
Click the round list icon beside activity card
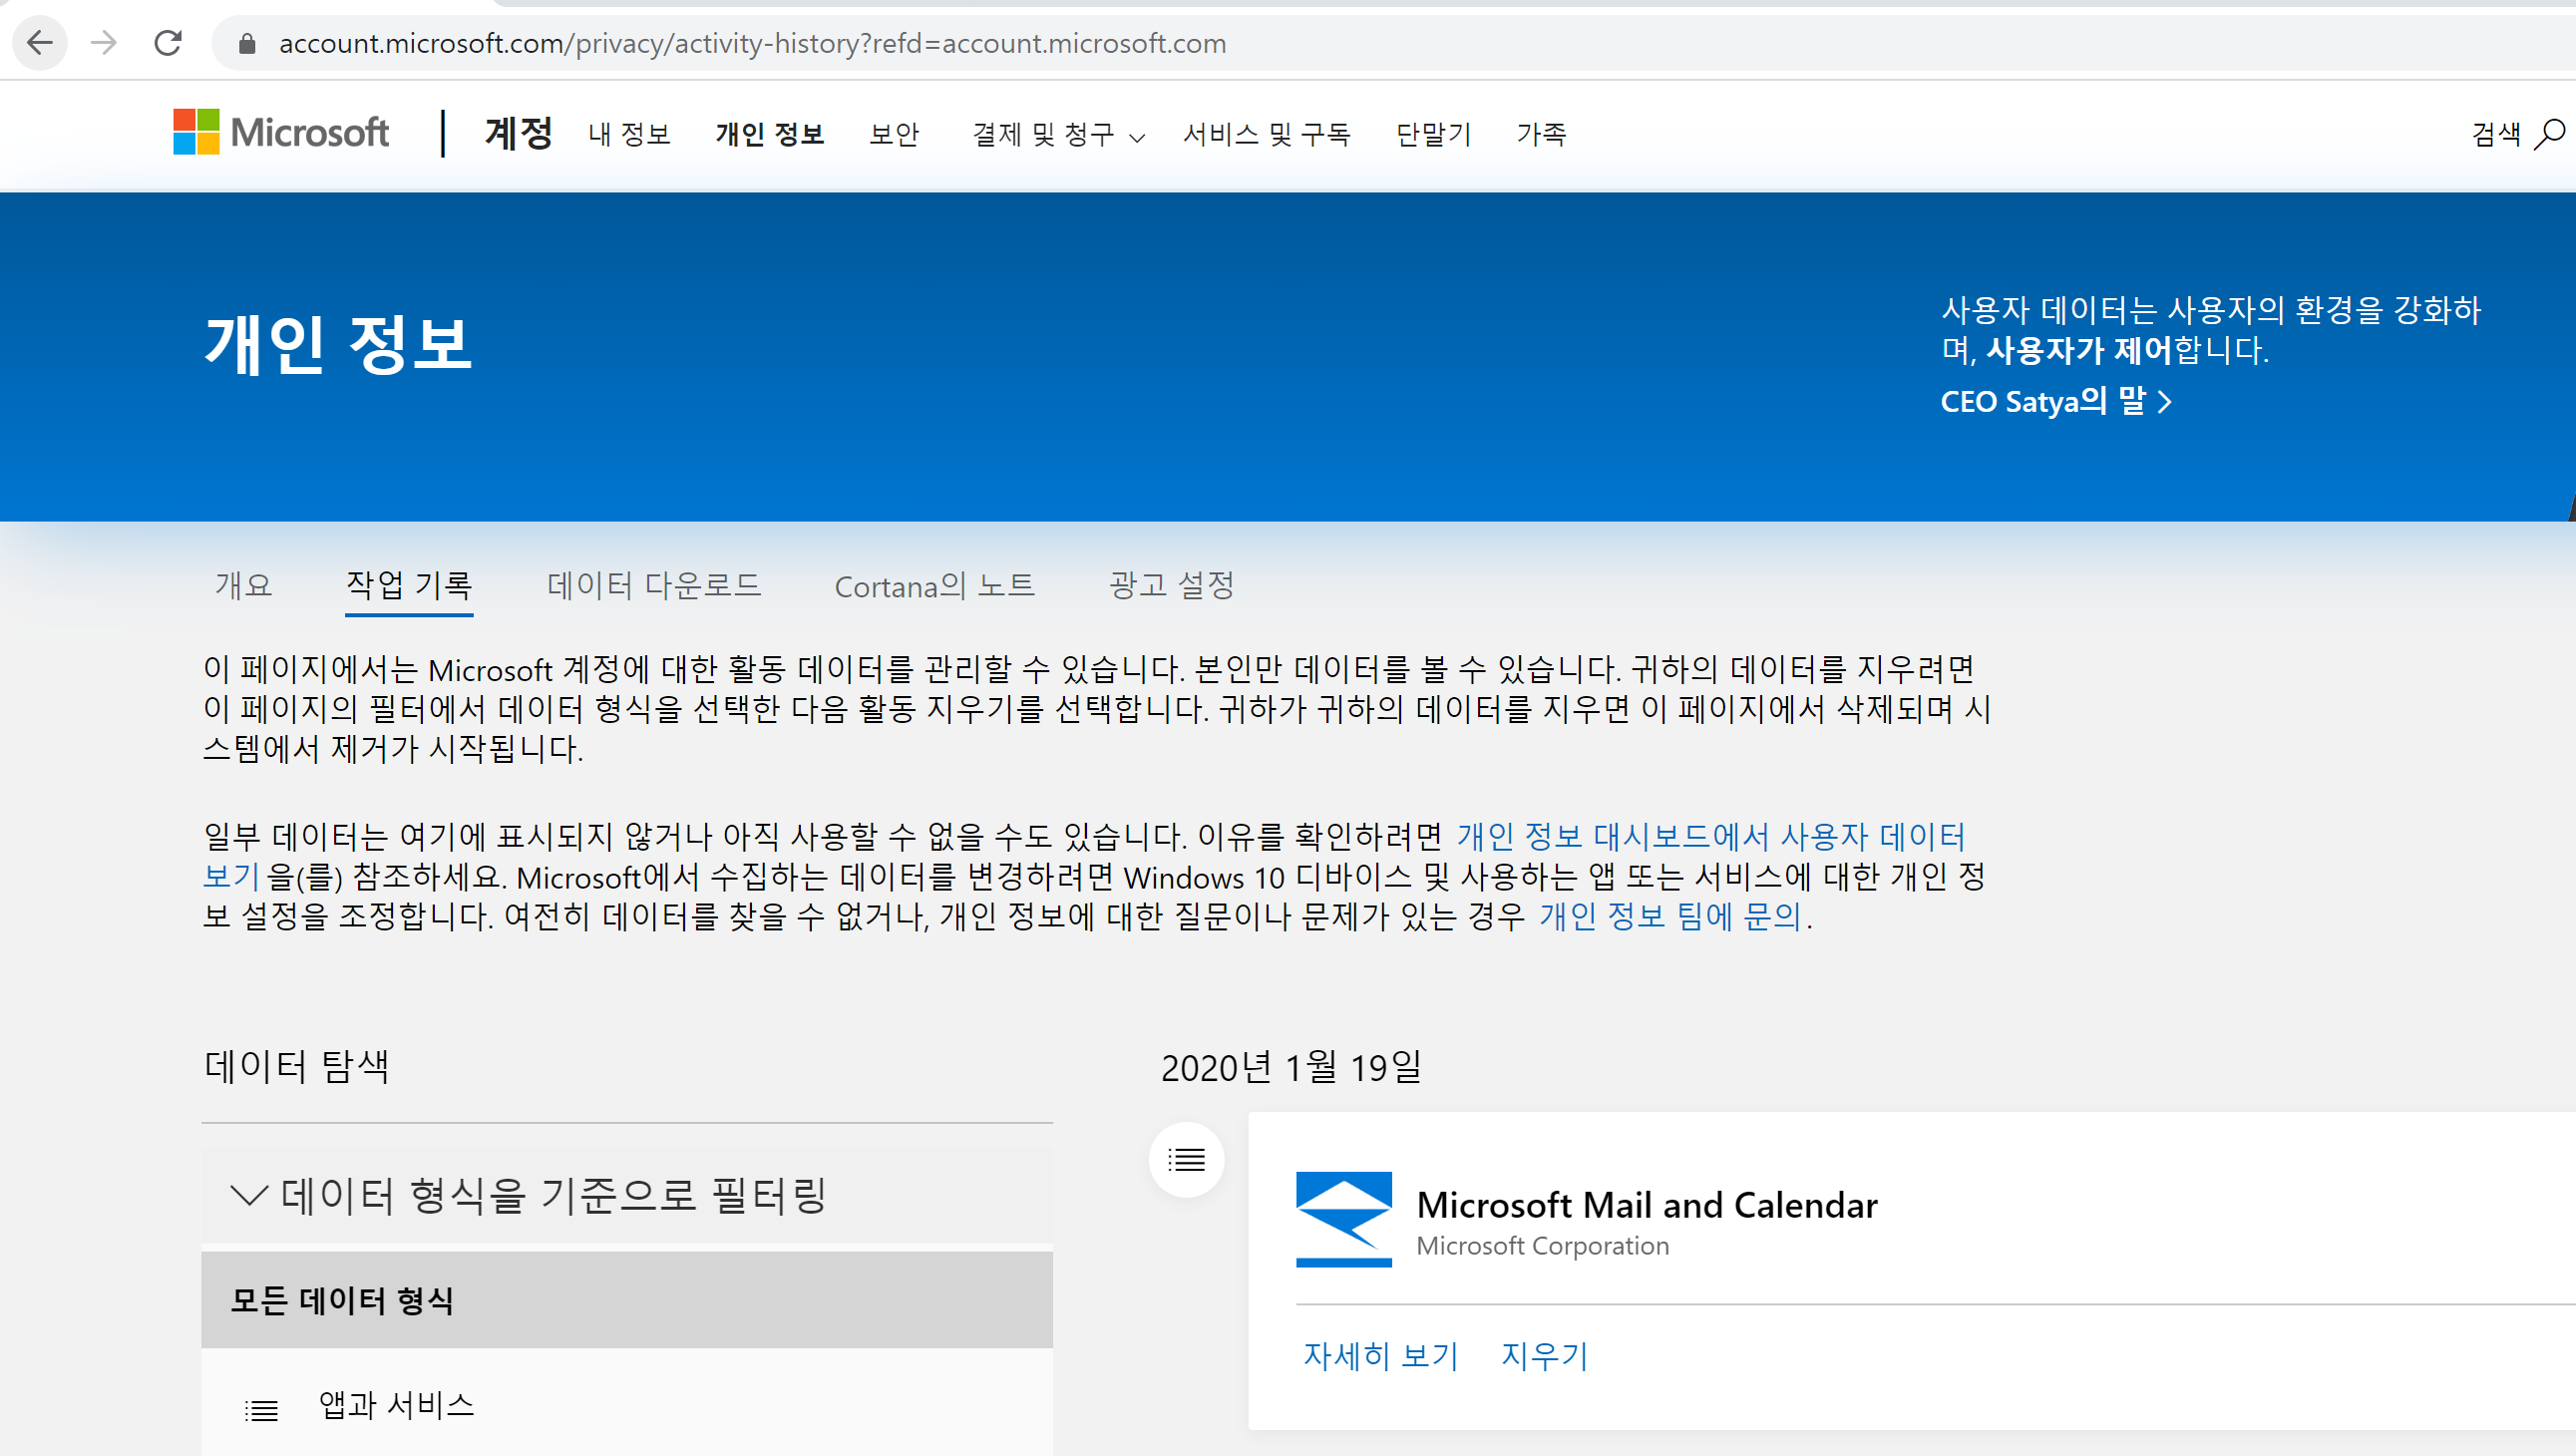pos(1186,1159)
